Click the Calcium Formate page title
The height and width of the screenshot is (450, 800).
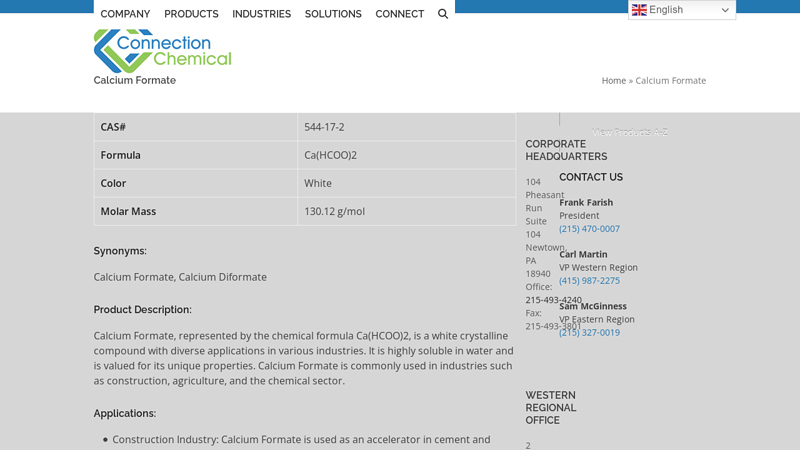point(135,80)
